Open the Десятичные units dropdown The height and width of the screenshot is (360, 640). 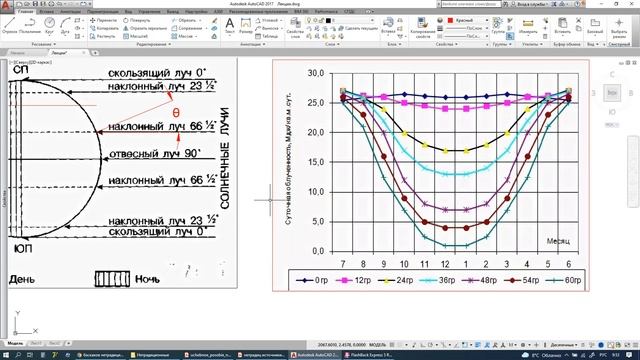564,345
